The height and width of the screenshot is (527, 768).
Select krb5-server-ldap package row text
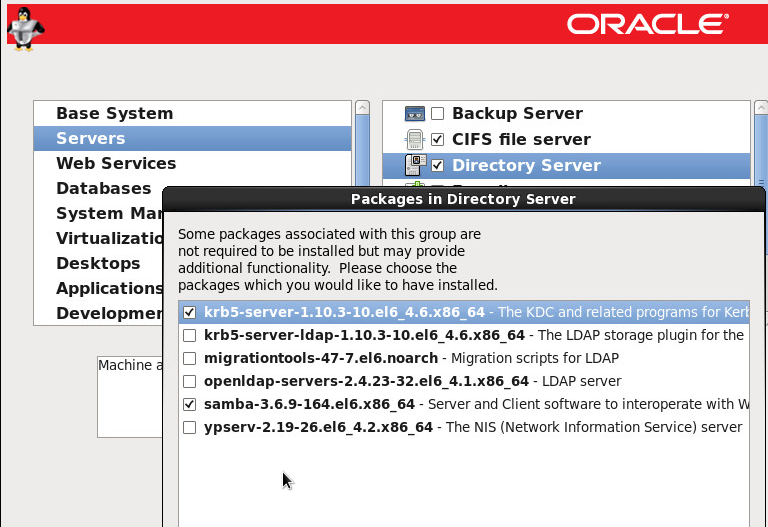coord(474,335)
